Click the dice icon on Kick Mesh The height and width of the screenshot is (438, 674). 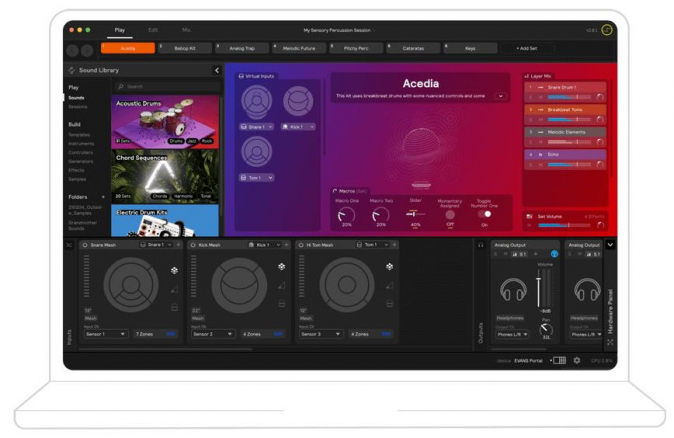[281, 268]
